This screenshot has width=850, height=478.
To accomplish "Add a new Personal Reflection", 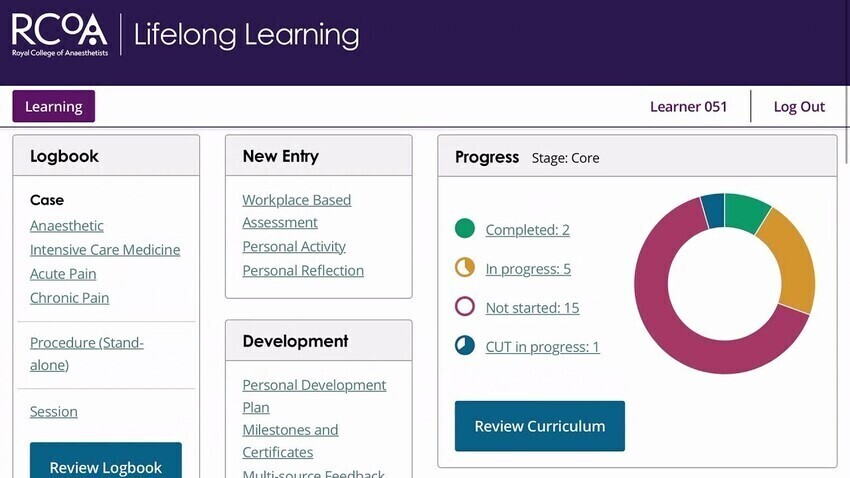I will pos(303,271).
